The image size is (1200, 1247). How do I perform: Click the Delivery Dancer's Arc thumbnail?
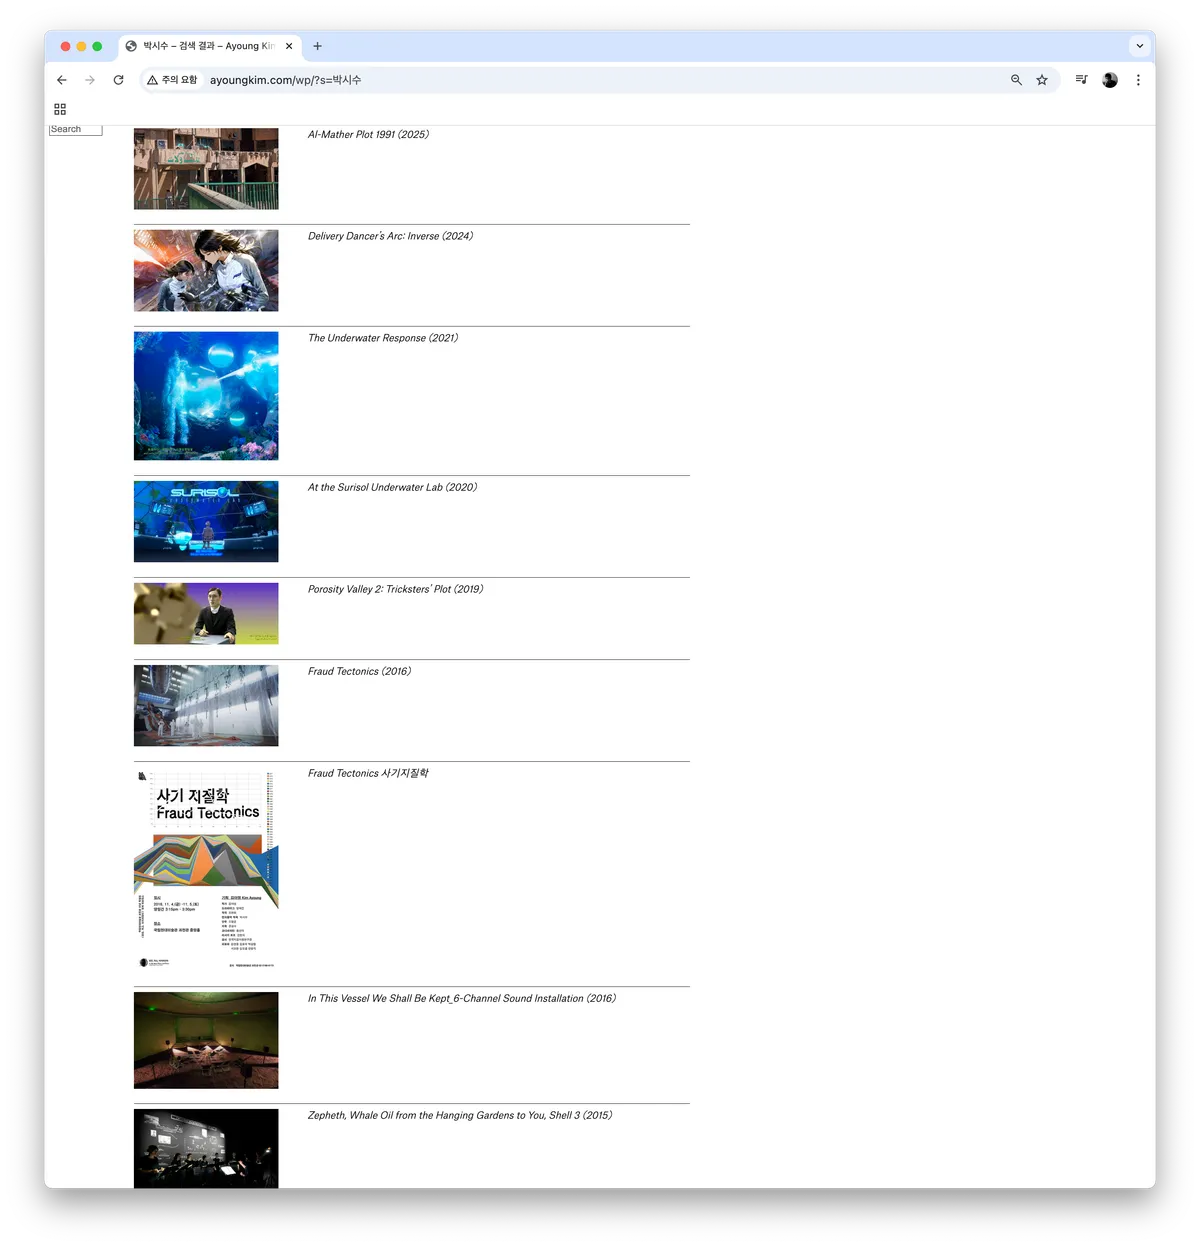pos(206,270)
